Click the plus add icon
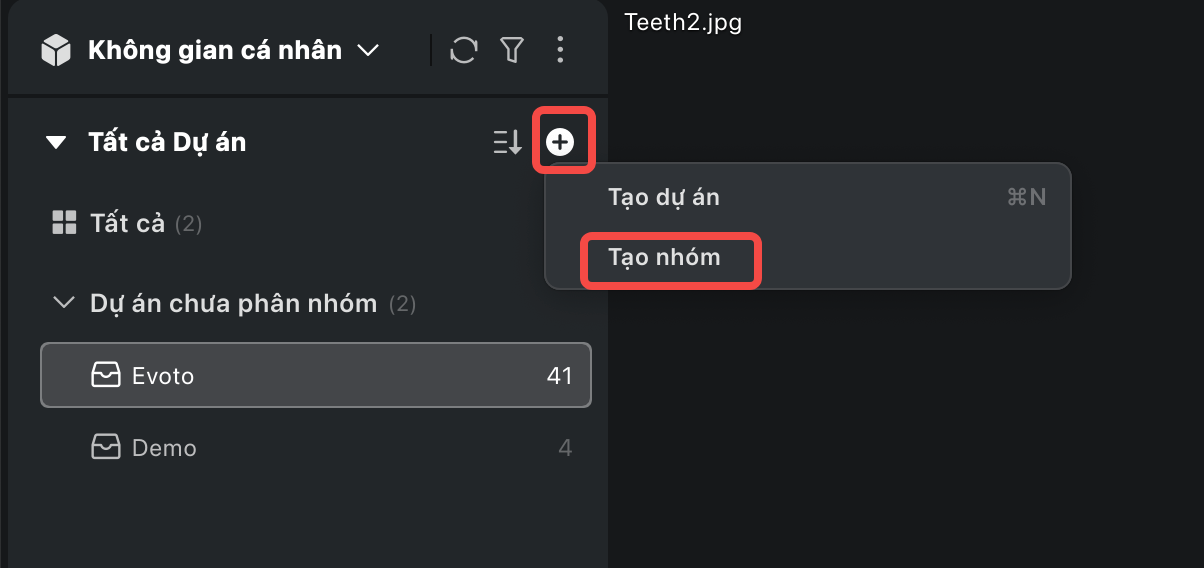The width and height of the screenshot is (1204, 568). [561, 143]
